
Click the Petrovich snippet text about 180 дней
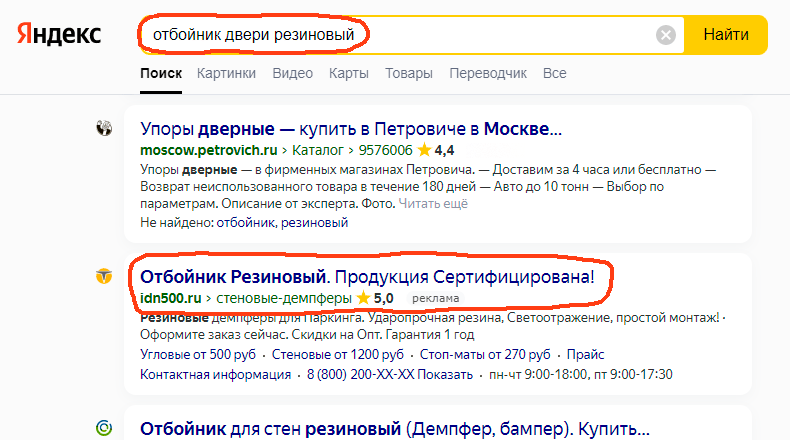428,186
